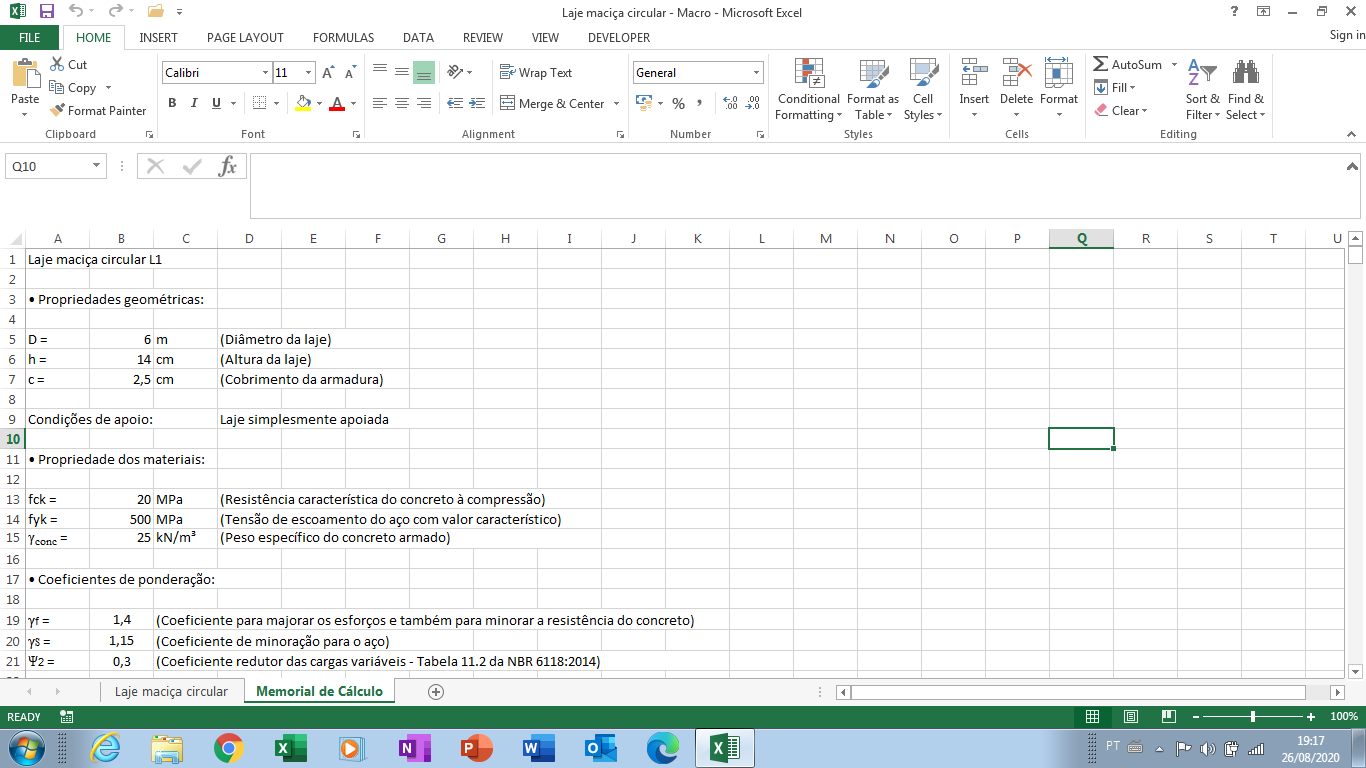Viewport: 1366px width, 768px height.
Task: Add a new sheet with plus icon
Action: (x=435, y=691)
